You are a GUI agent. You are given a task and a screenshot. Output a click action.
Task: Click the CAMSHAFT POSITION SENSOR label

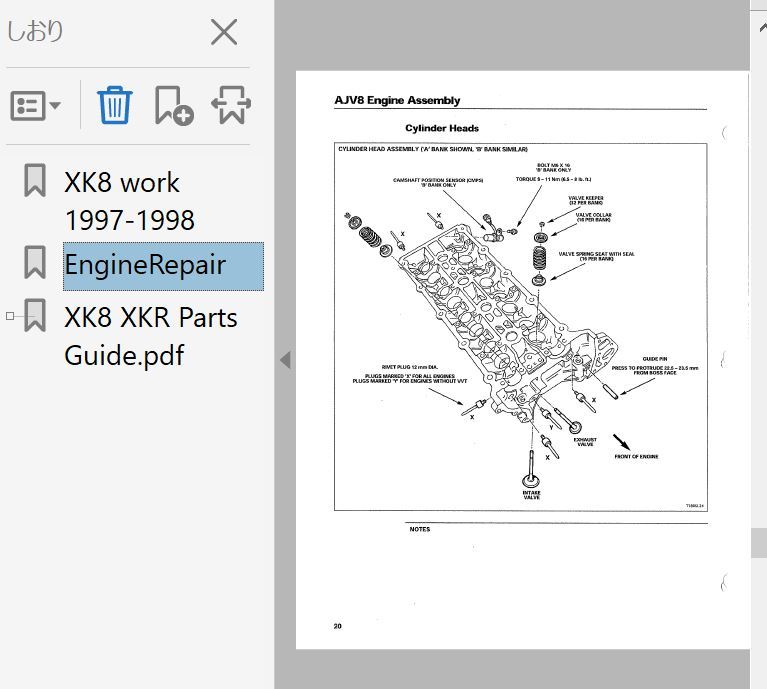(438, 182)
